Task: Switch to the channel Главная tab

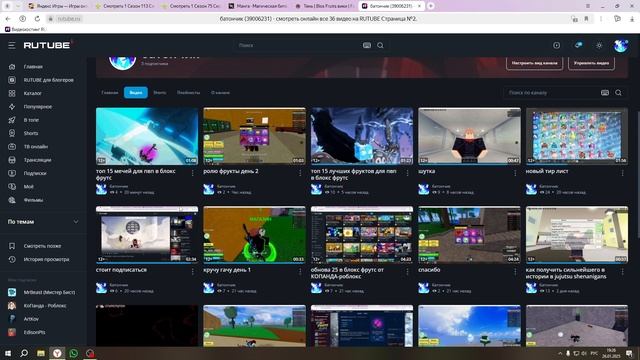Action: click(x=110, y=93)
